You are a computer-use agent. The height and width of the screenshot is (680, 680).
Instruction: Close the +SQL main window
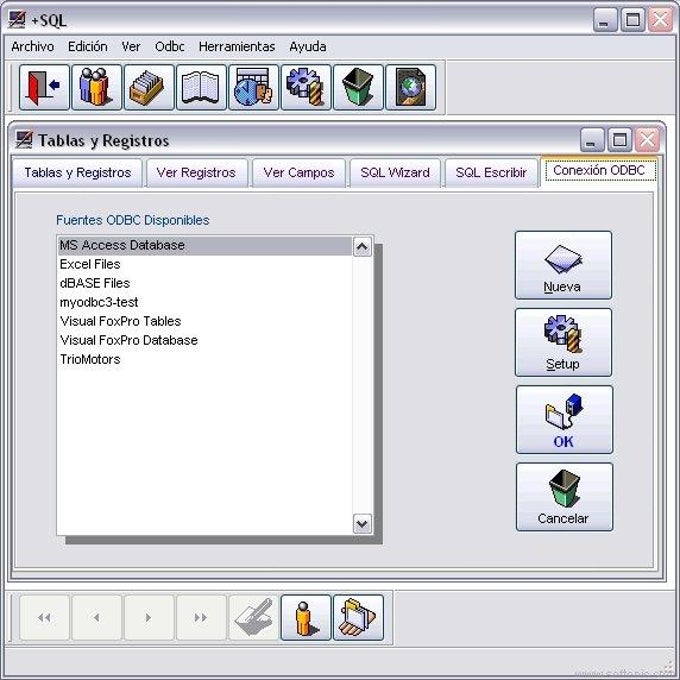coord(660,20)
